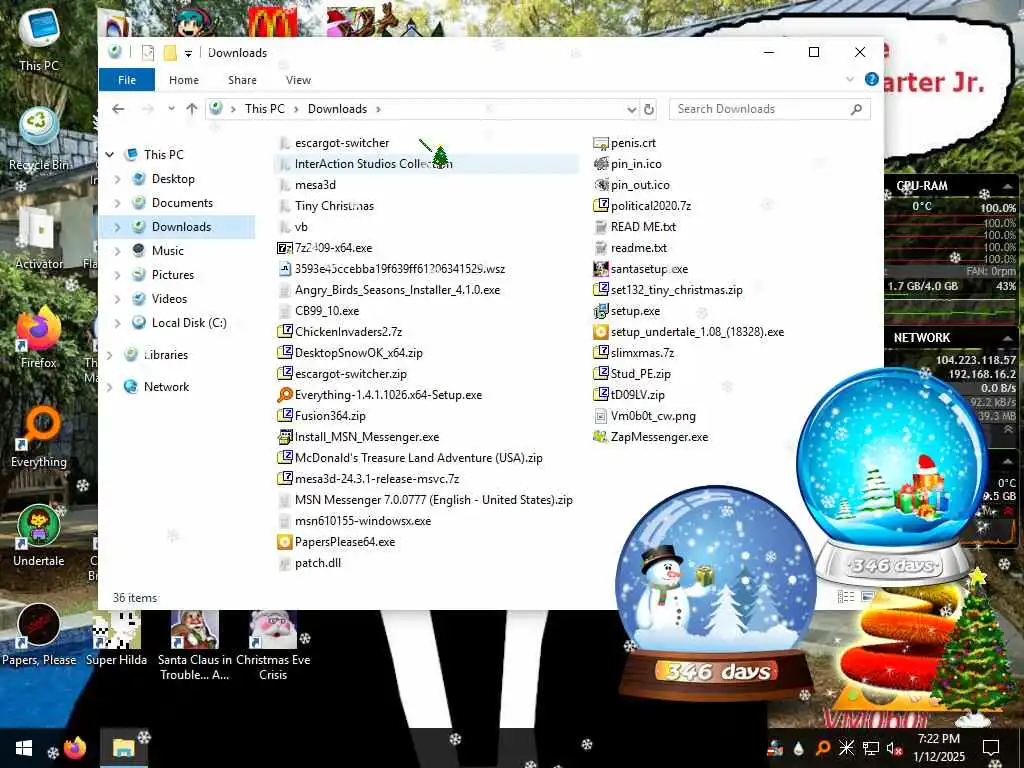This screenshot has width=1024, height=768.
Task: Select setup_undertale_1.08_(18328).exe icon
Action: point(601,332)
